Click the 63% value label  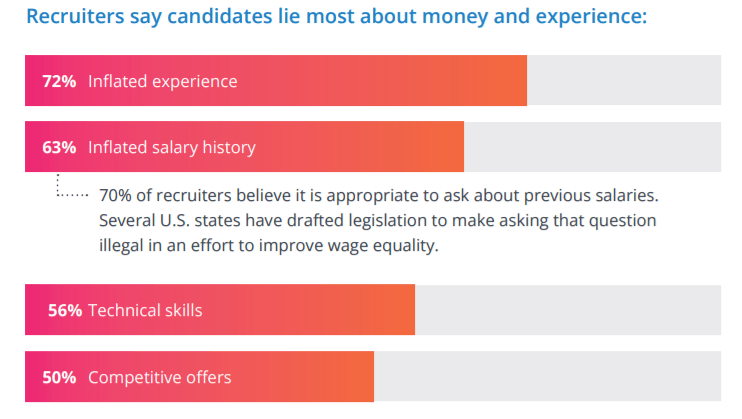[x=59, y=147]
